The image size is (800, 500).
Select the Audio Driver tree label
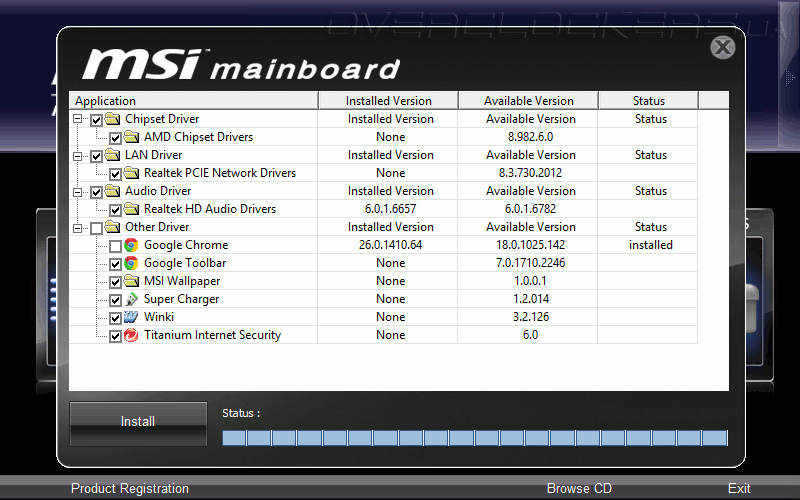click(158, 191)
